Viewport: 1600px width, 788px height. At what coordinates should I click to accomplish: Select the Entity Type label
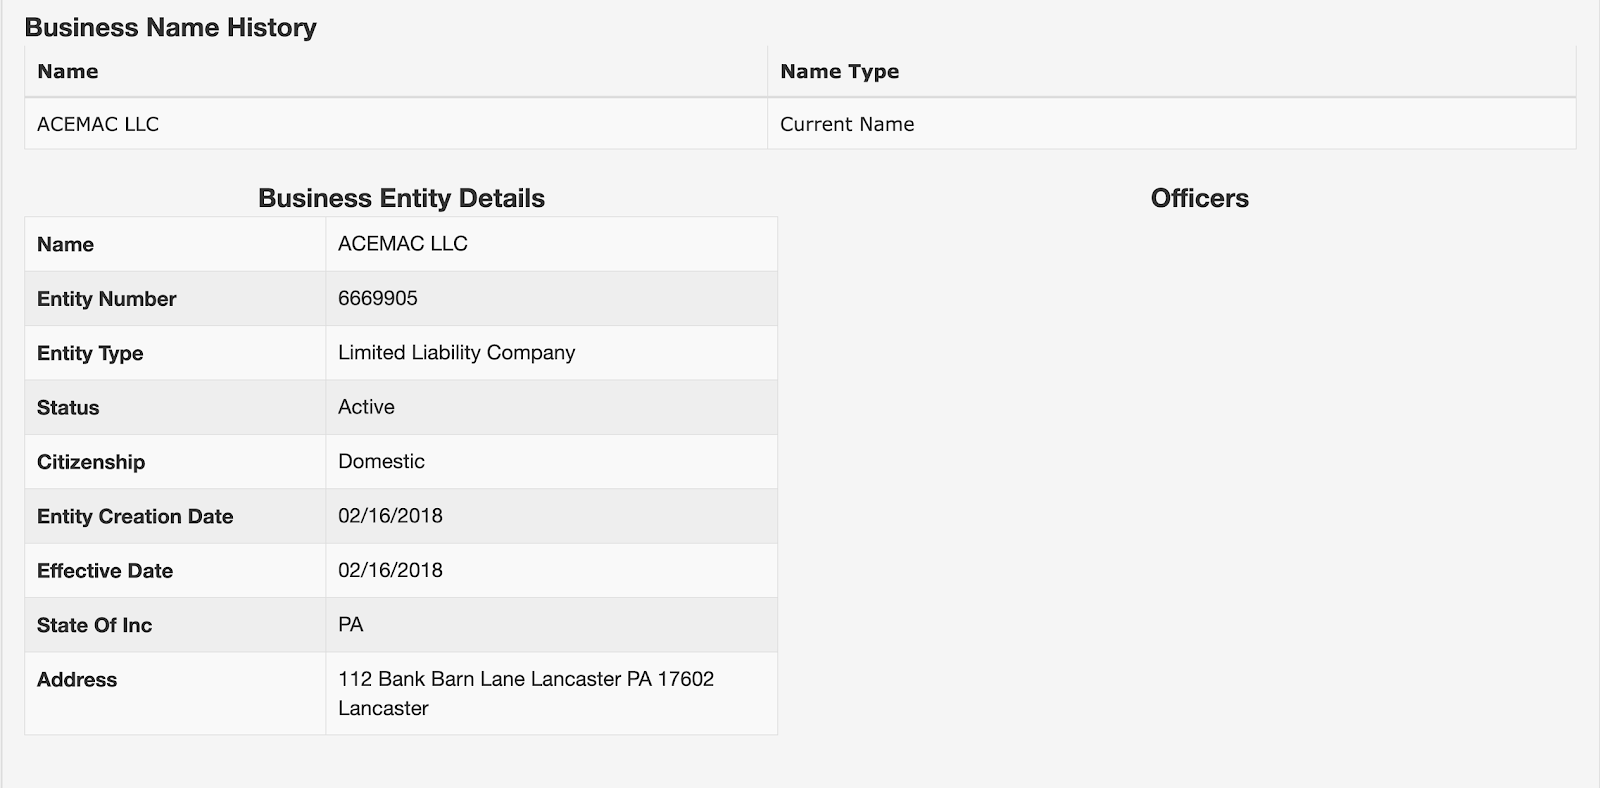90,353
